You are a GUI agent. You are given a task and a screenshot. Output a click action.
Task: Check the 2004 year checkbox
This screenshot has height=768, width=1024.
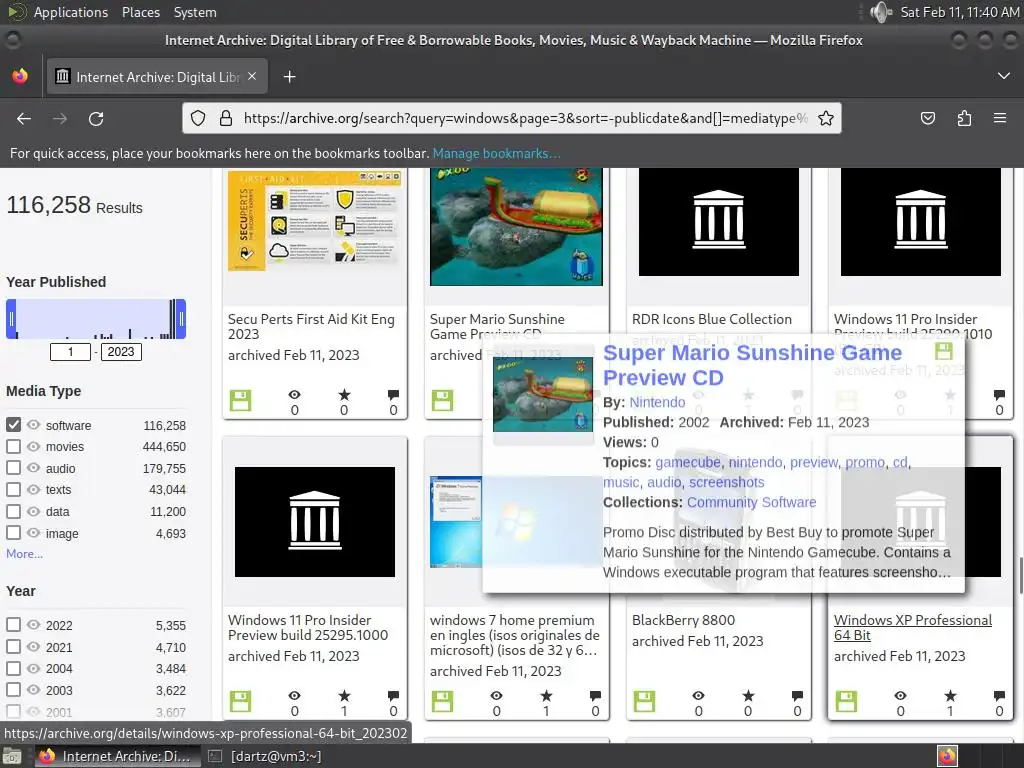(x=13, y=668)
